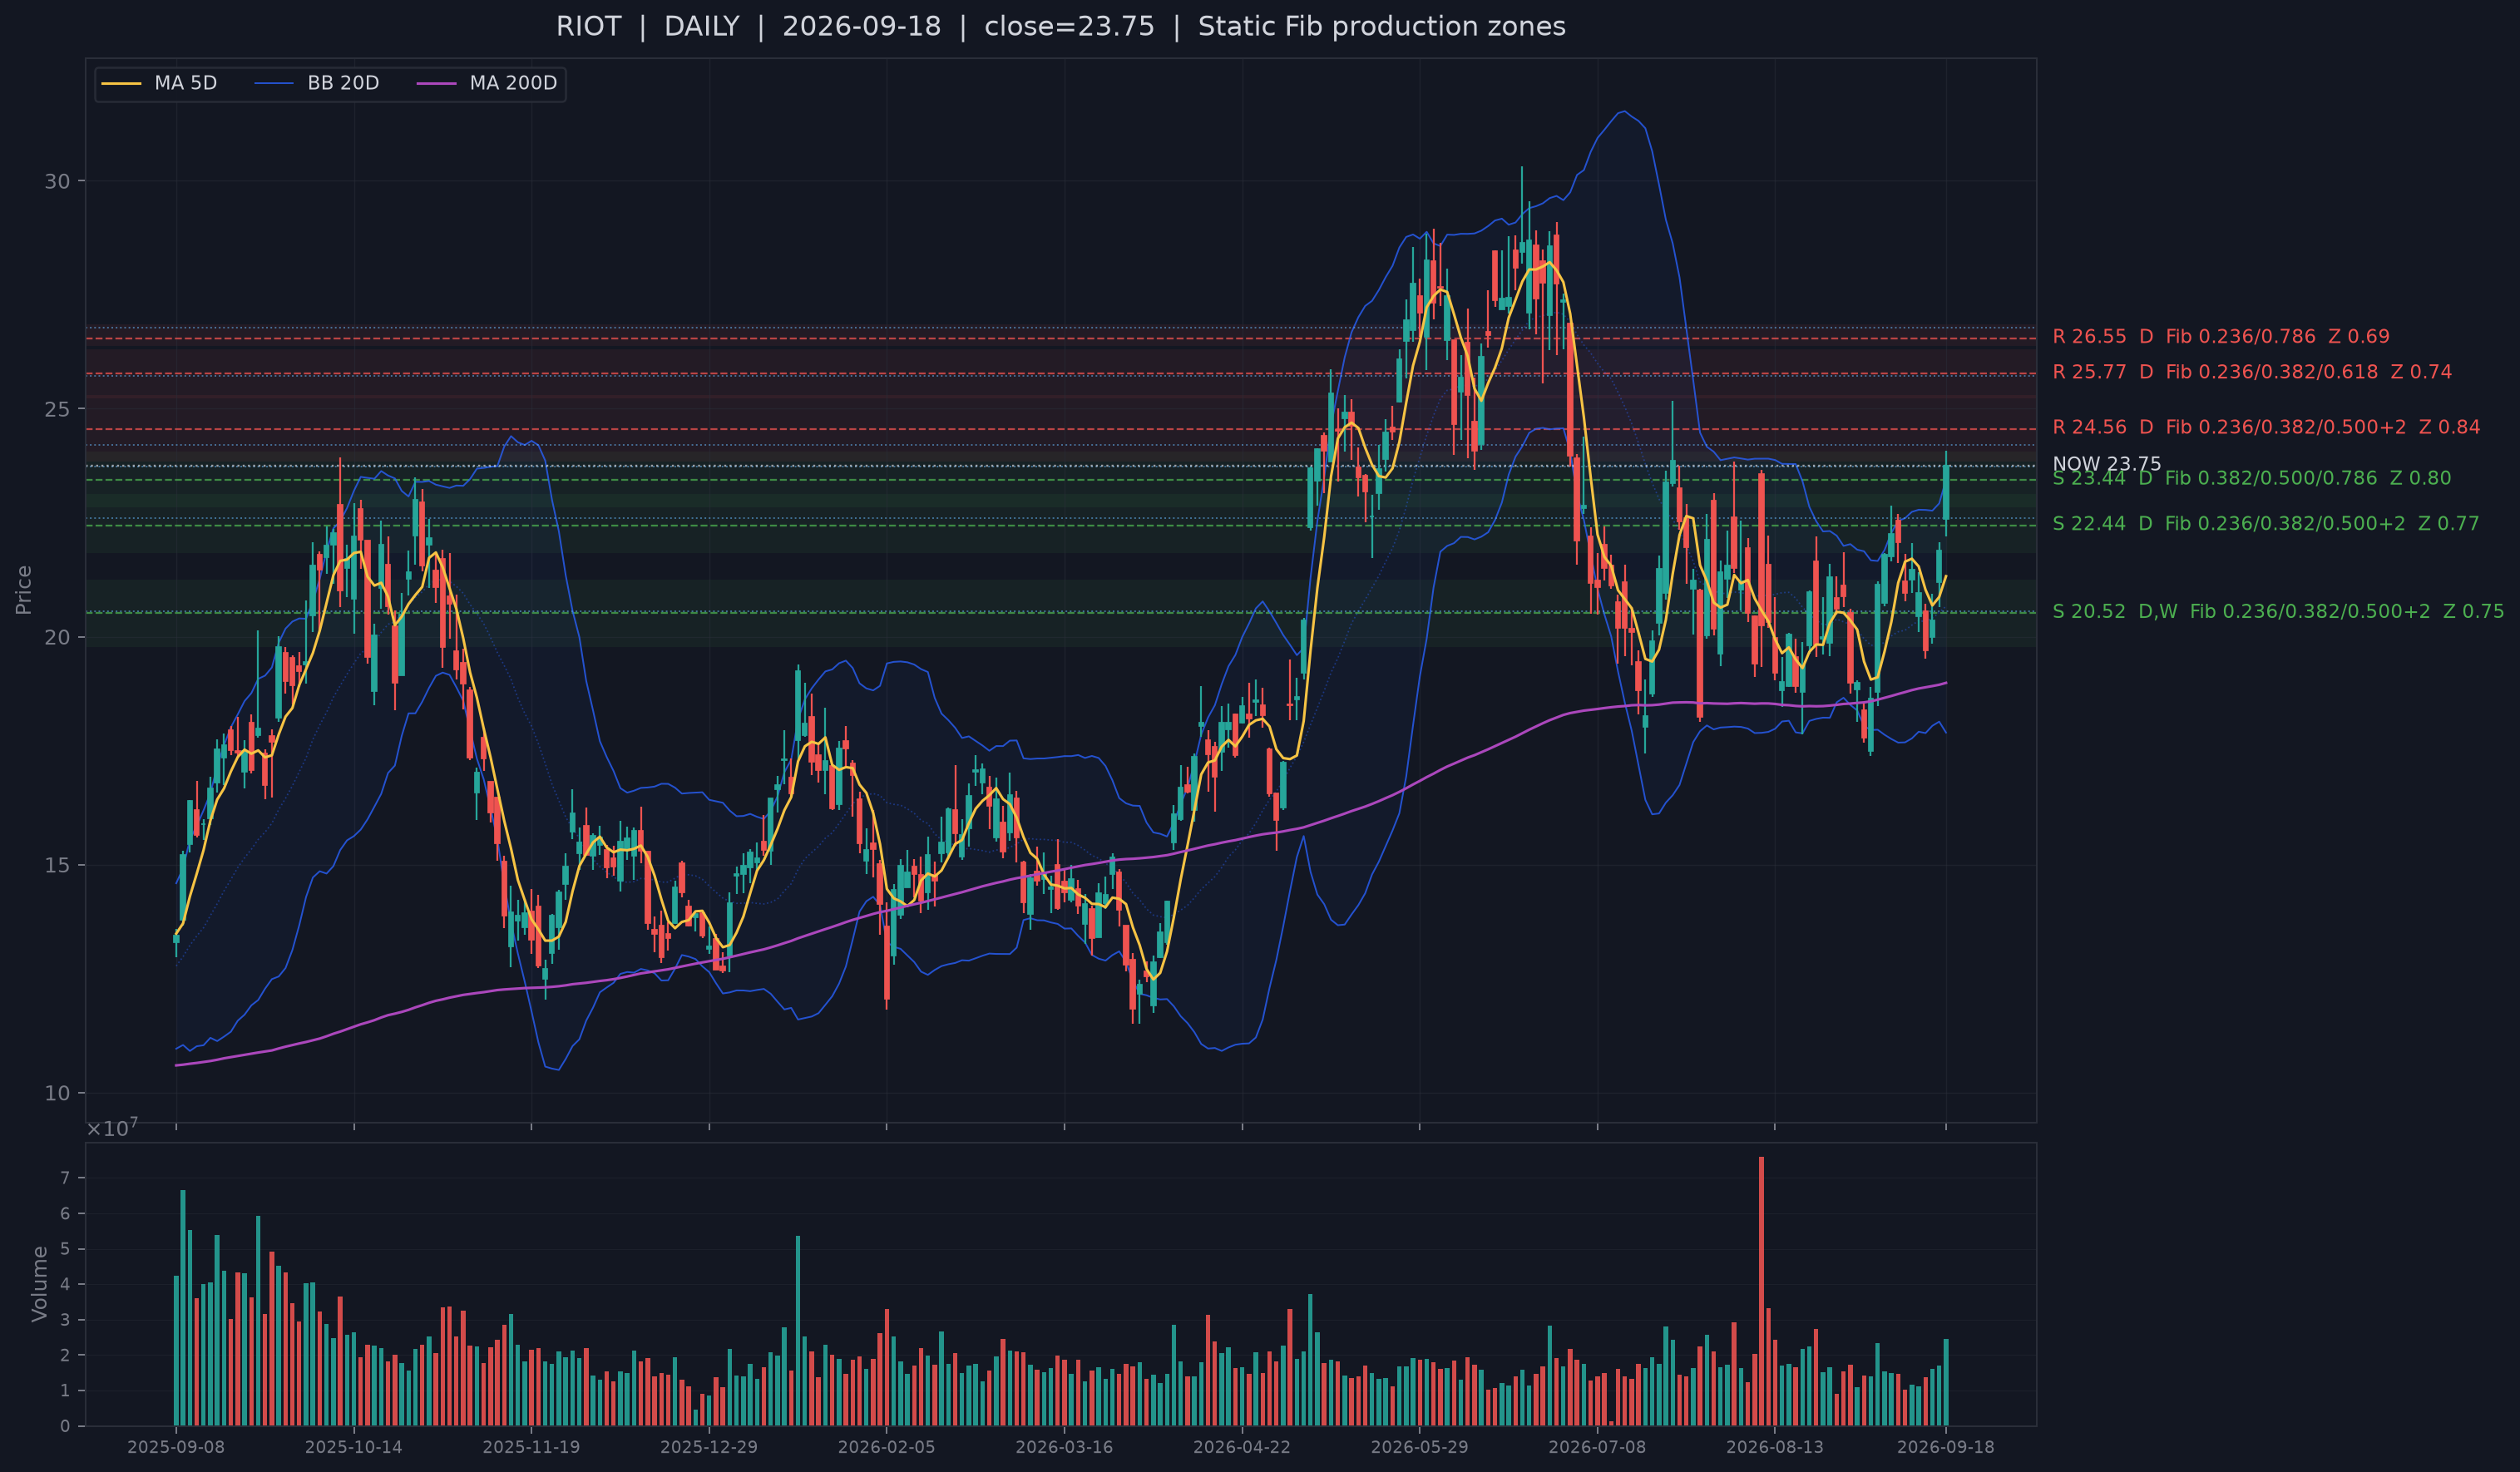
Task: Click the blue BB 20D legend line sample
Action: coord(274,83)
